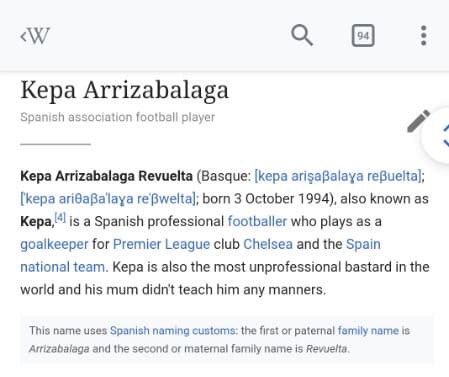Tap the floating blue chevron button at right edge
This screenshot has height=377, width=449.
click(440, 135)
